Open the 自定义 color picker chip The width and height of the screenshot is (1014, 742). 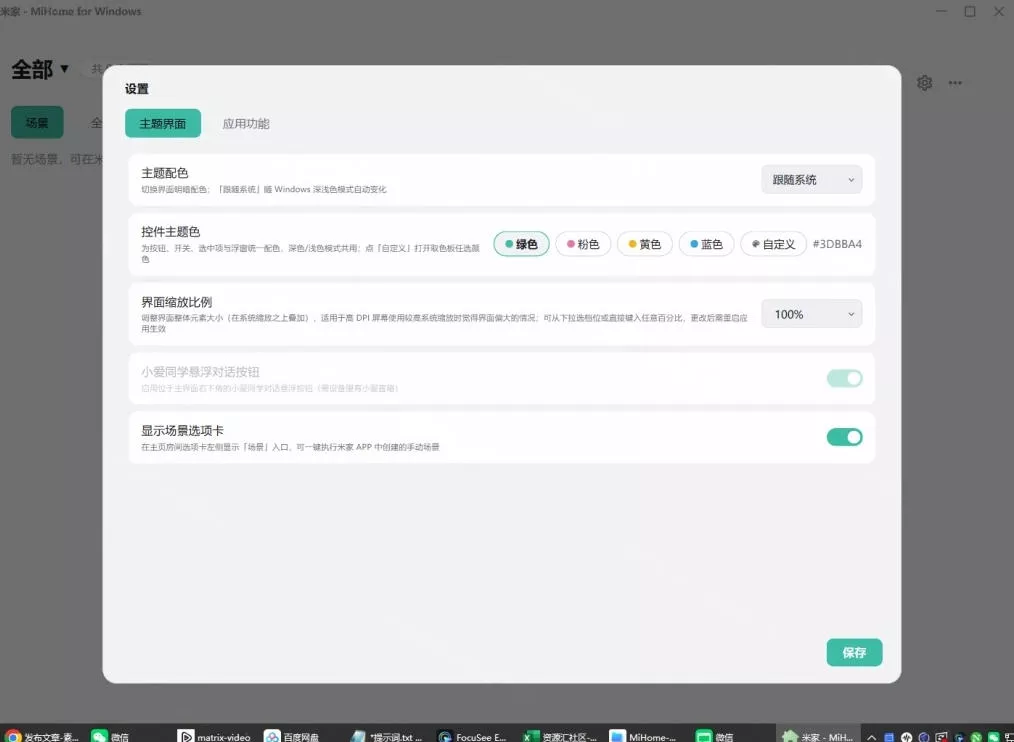pos(773,244)
